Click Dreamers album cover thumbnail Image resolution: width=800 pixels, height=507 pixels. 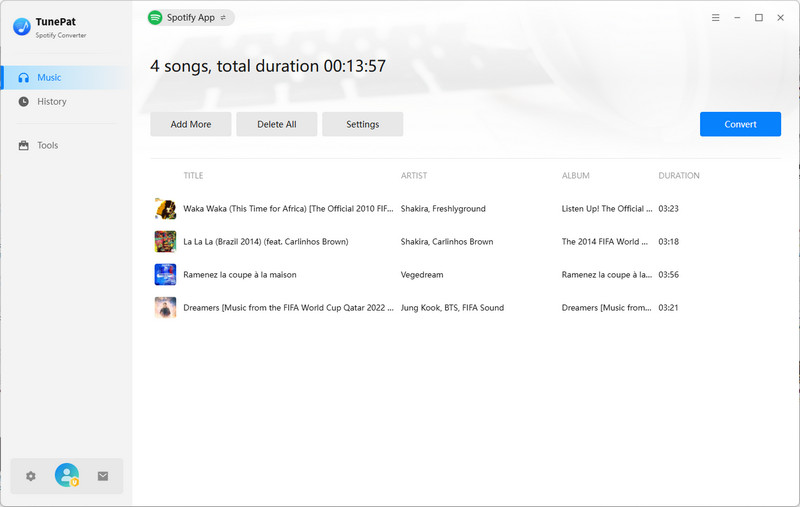click(x=165, y=308)
